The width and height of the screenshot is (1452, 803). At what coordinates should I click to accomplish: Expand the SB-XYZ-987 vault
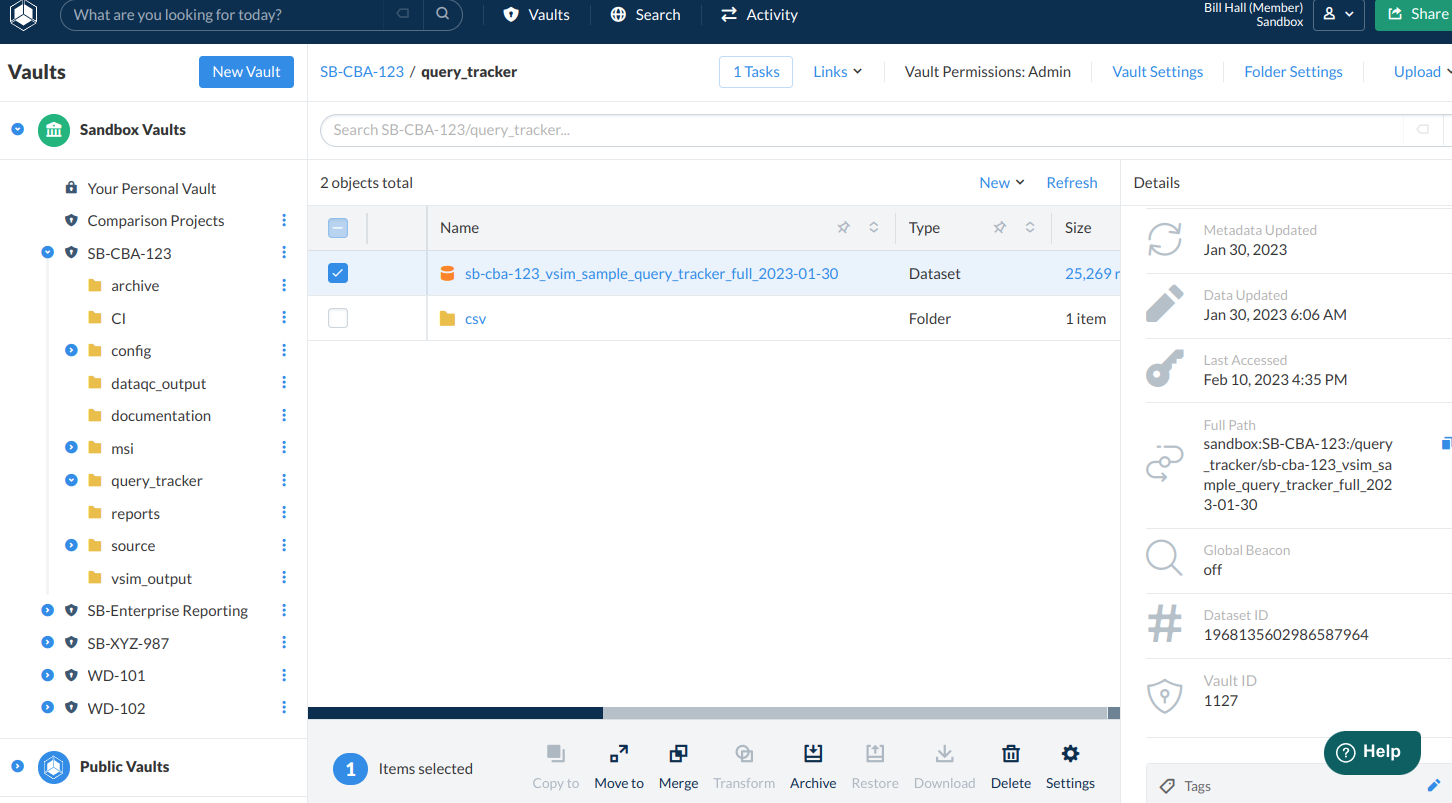point(47,643)
